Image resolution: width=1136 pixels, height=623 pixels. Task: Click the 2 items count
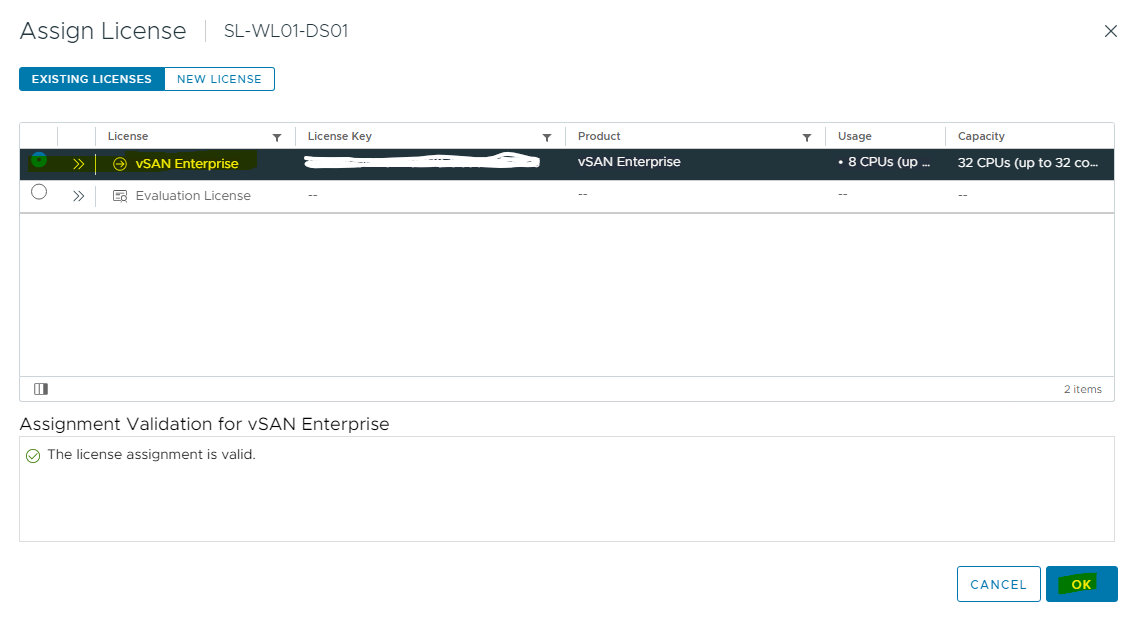(1082, 389)
